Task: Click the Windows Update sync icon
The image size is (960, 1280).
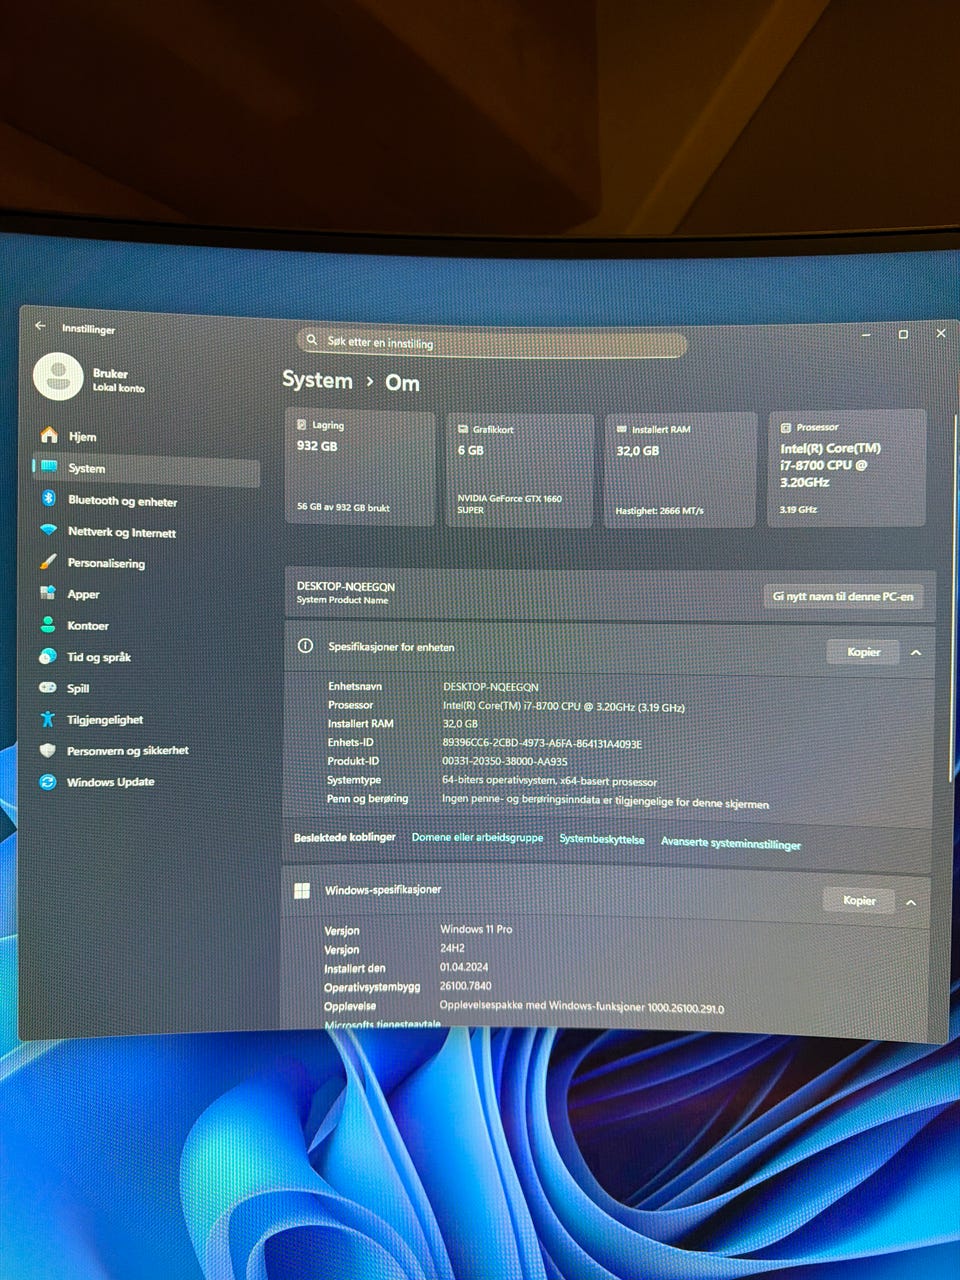Action: tap(47, 781)
